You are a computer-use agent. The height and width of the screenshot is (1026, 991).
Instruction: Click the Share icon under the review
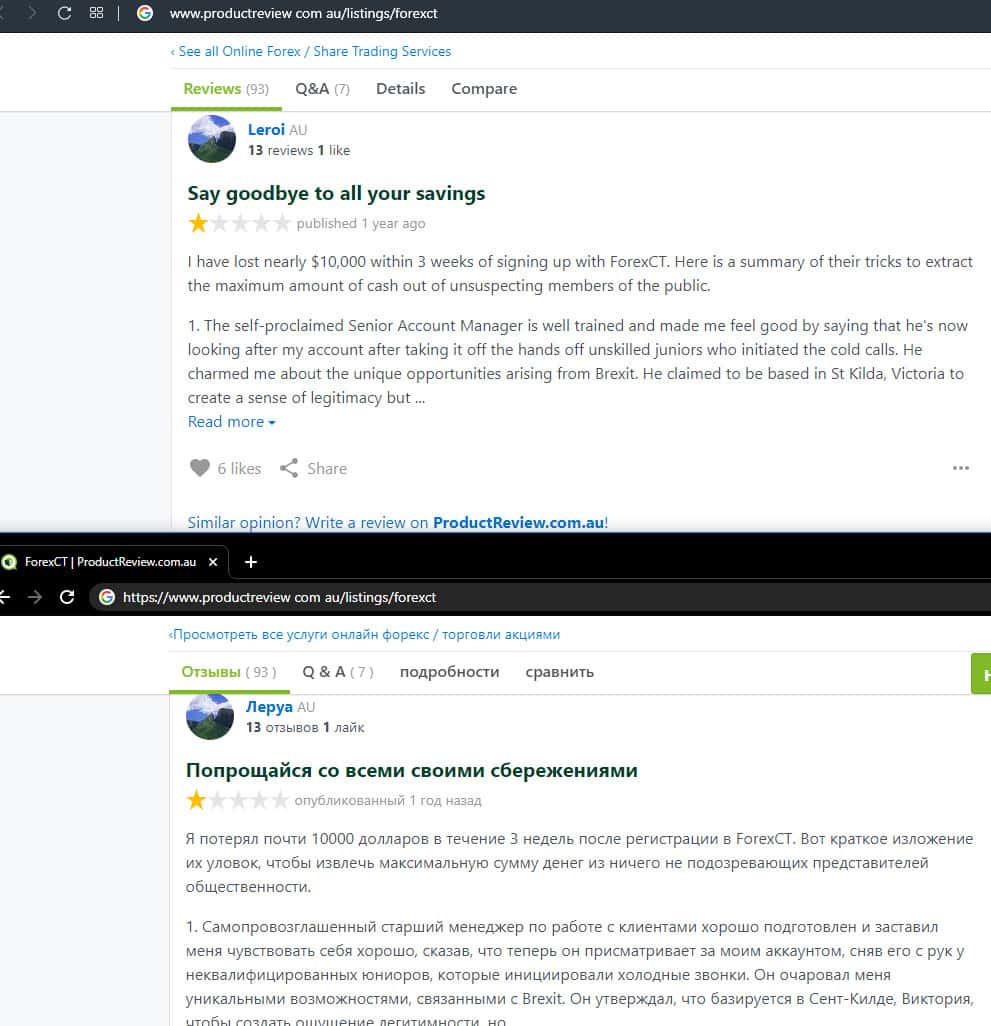pos(288,468)
